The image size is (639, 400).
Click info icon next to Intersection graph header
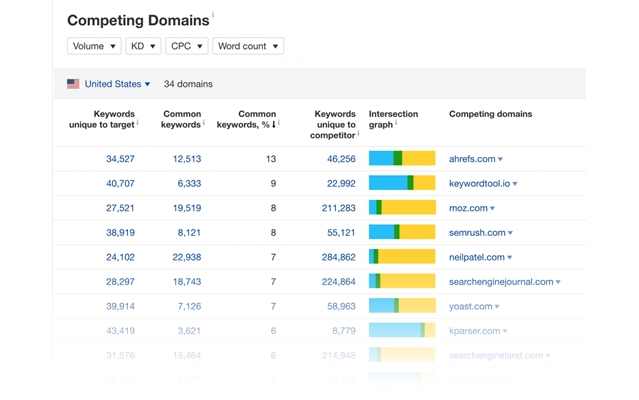tap(396, 124)
